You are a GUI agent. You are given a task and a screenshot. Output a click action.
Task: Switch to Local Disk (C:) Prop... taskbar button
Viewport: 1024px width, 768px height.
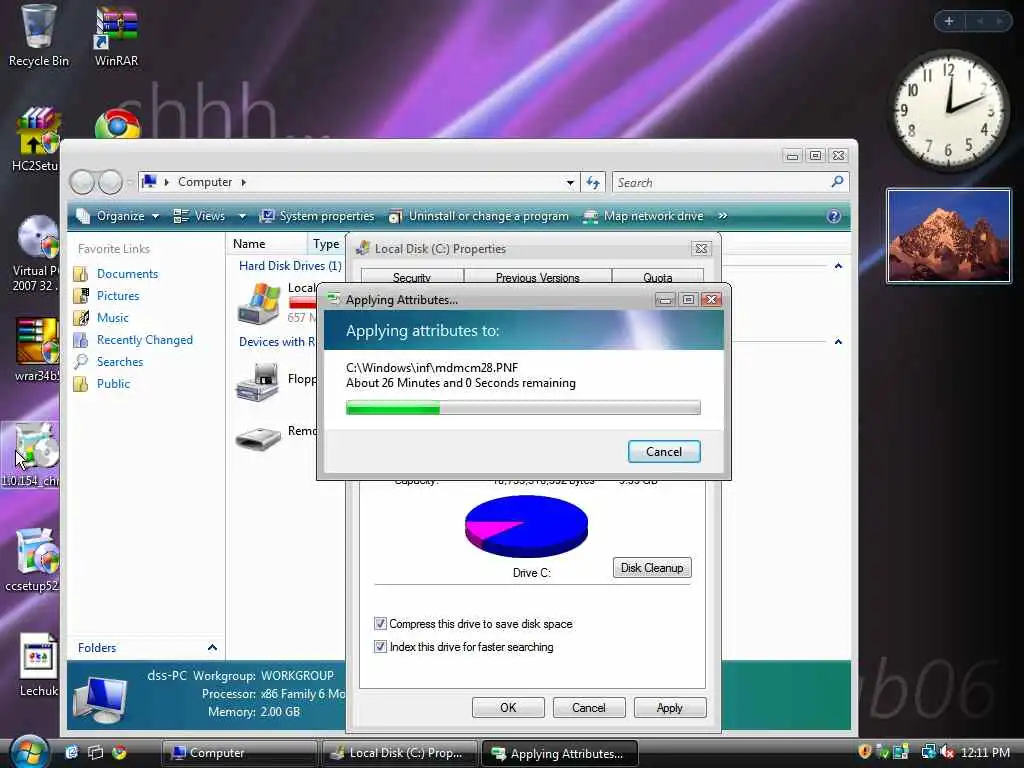pos(400,753)
